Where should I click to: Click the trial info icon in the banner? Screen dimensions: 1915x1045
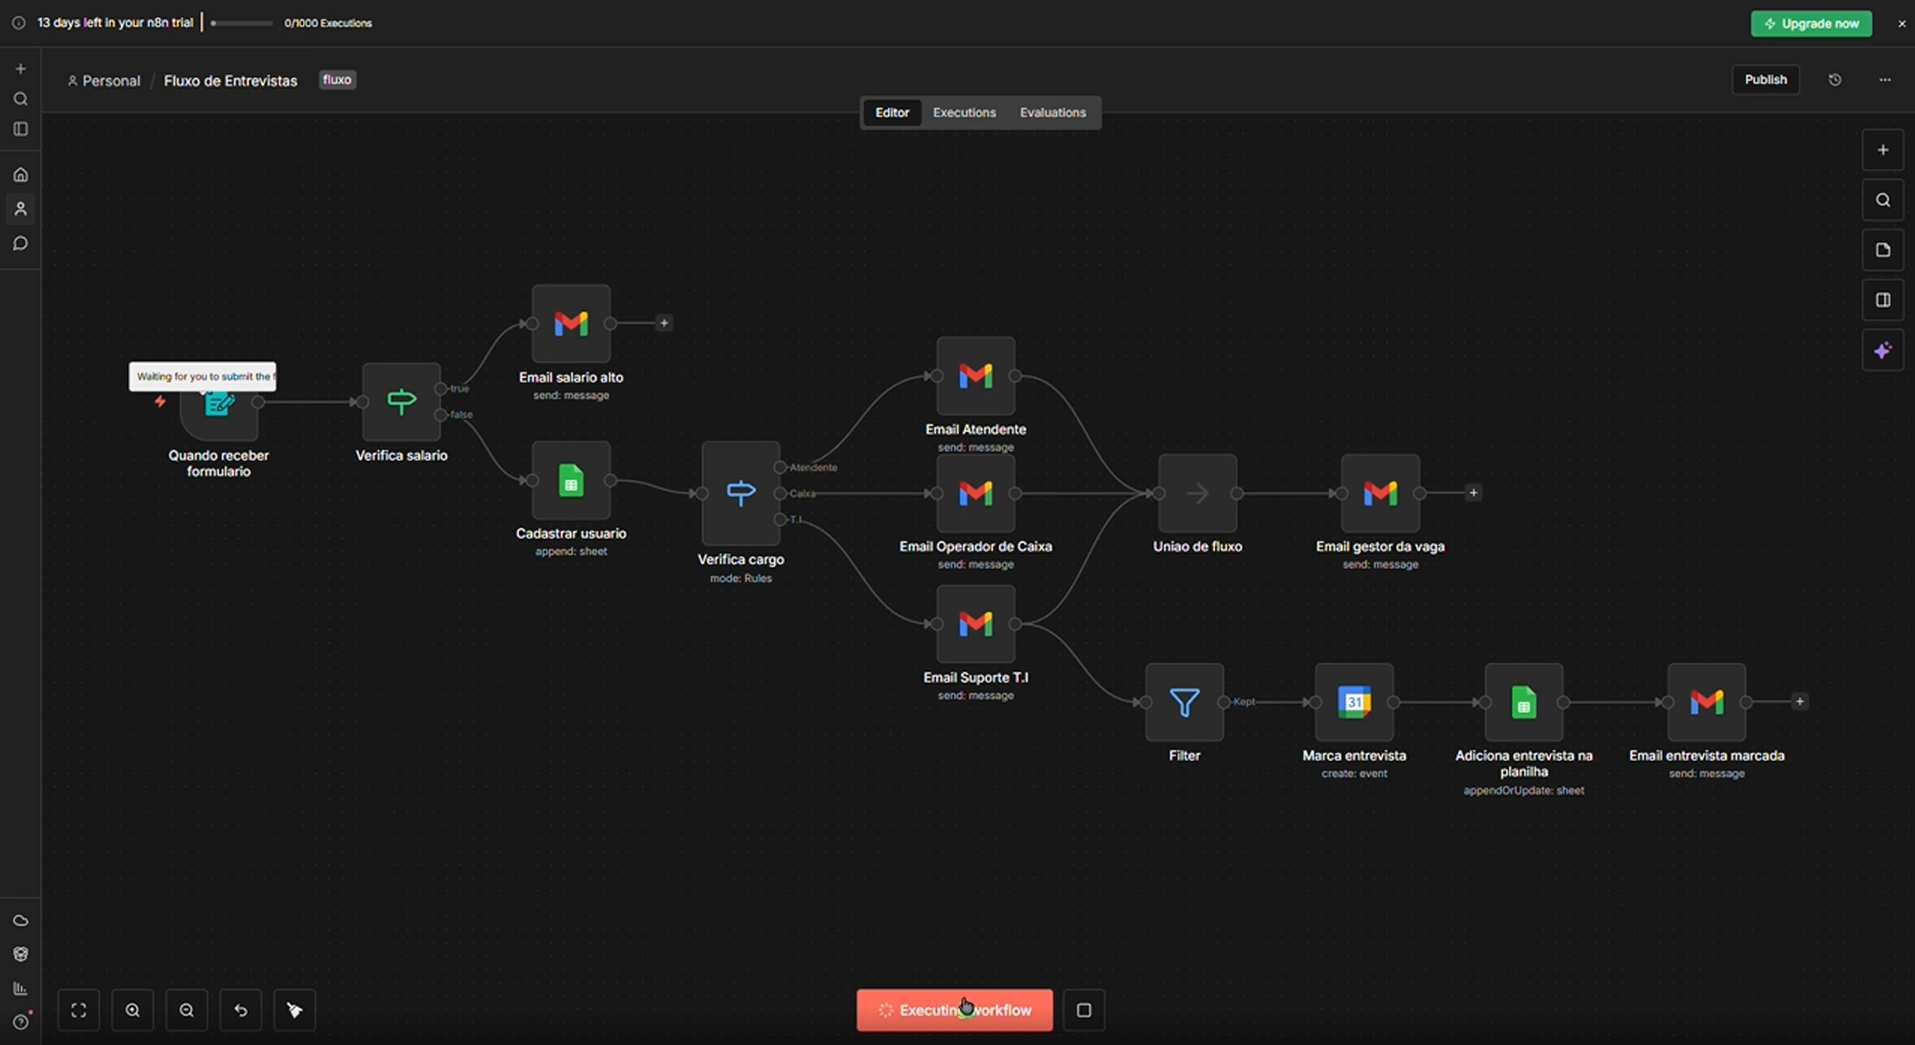(x=18, y=23)
